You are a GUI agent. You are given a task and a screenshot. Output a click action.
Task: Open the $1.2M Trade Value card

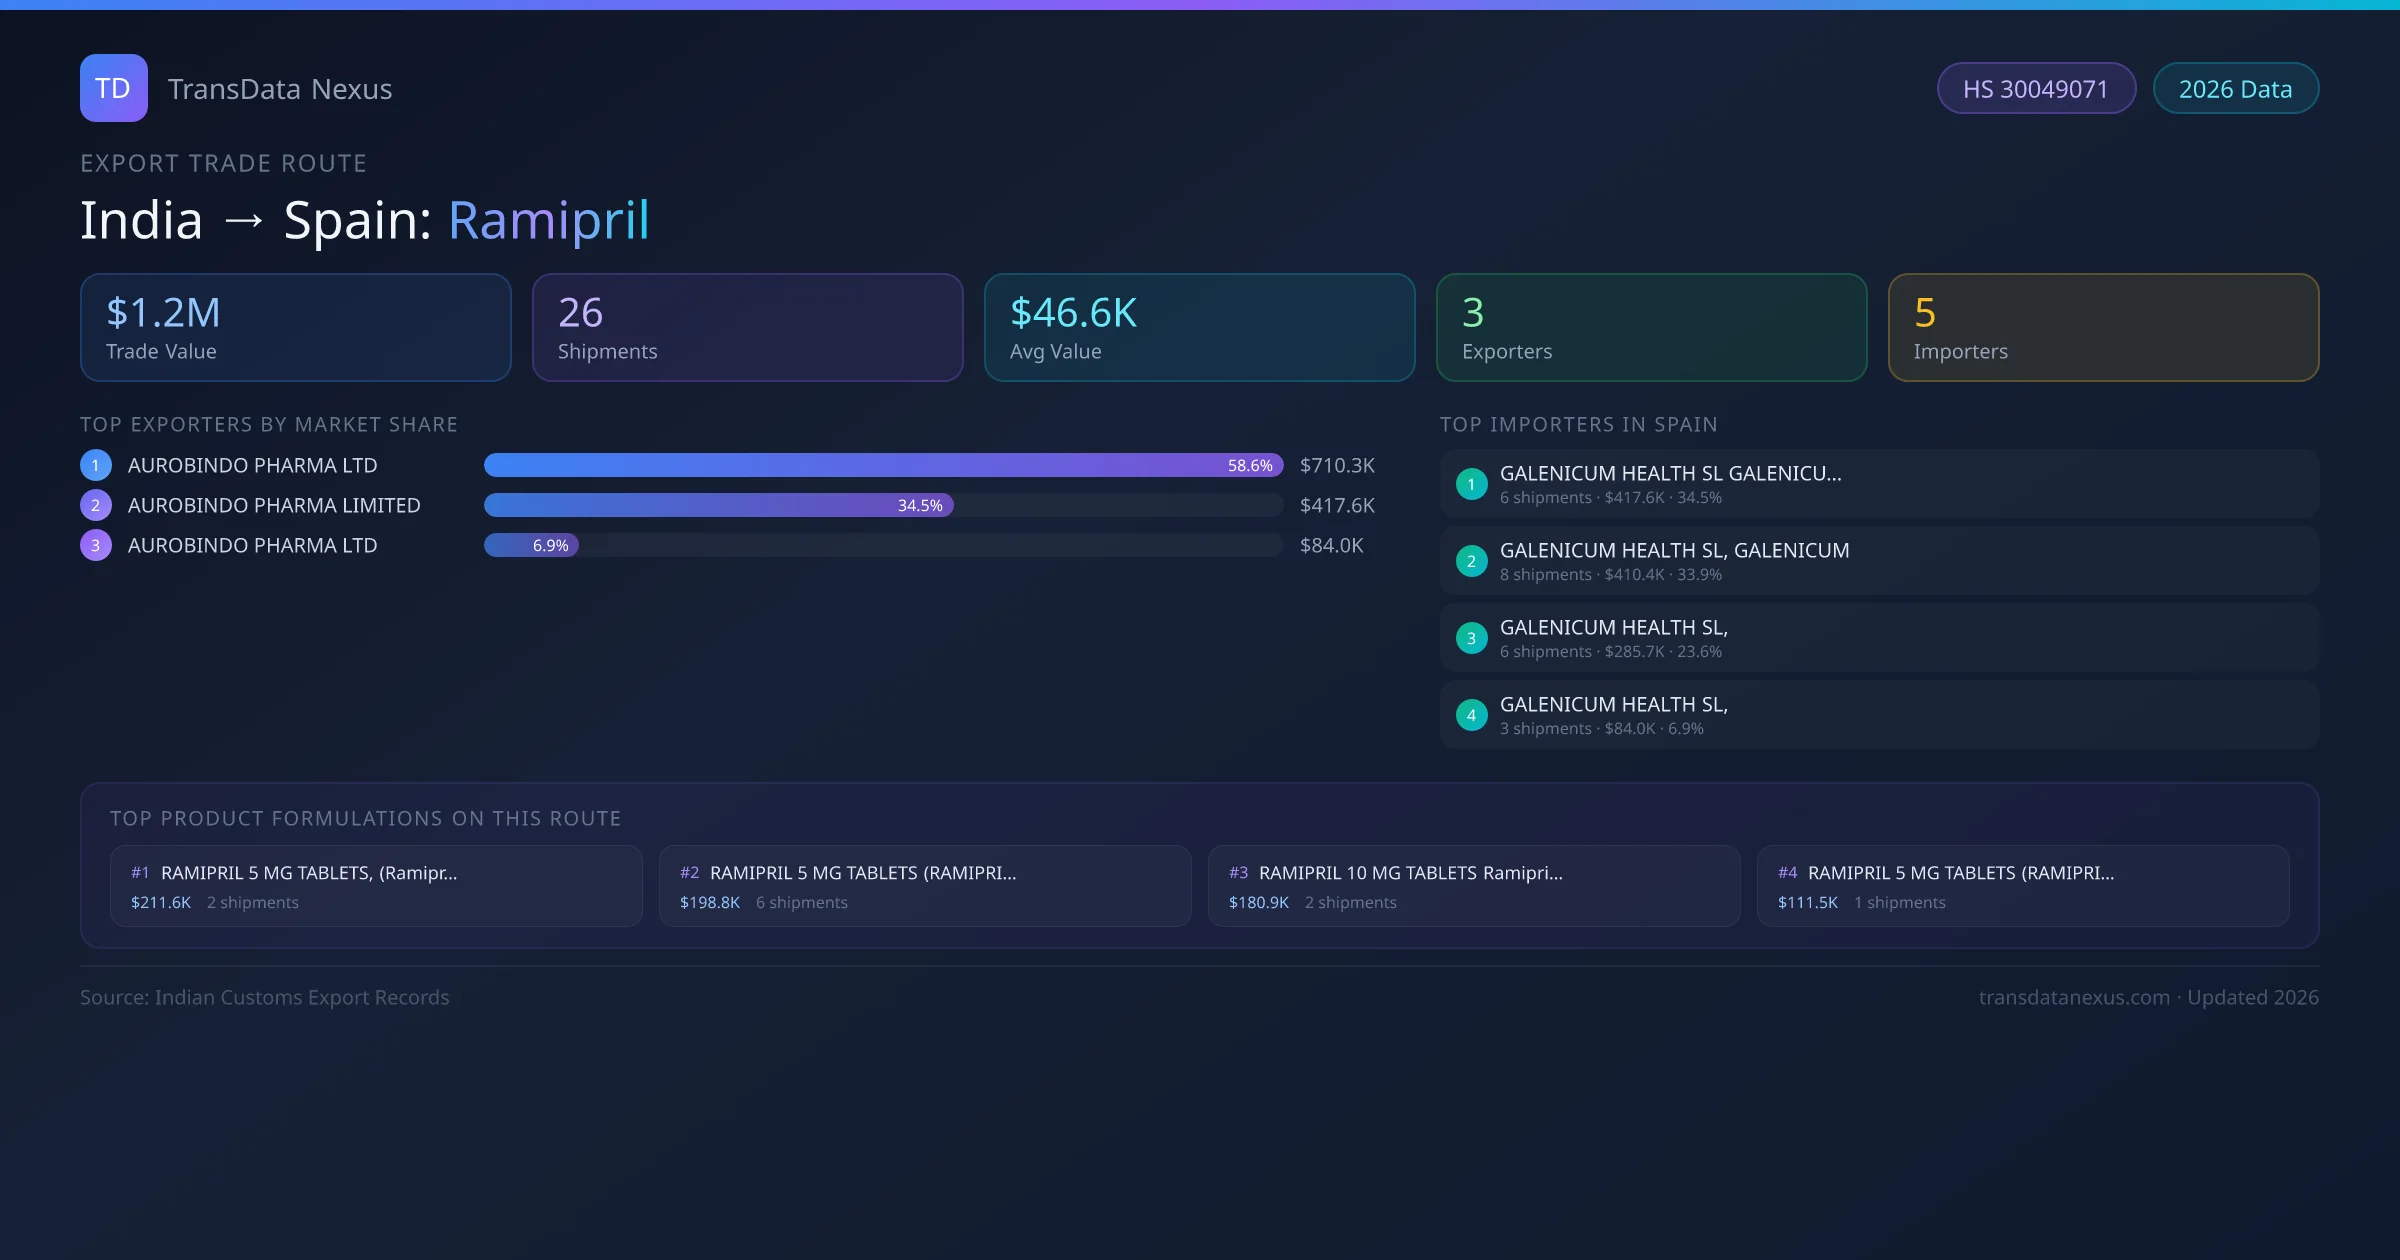[295, 328]
